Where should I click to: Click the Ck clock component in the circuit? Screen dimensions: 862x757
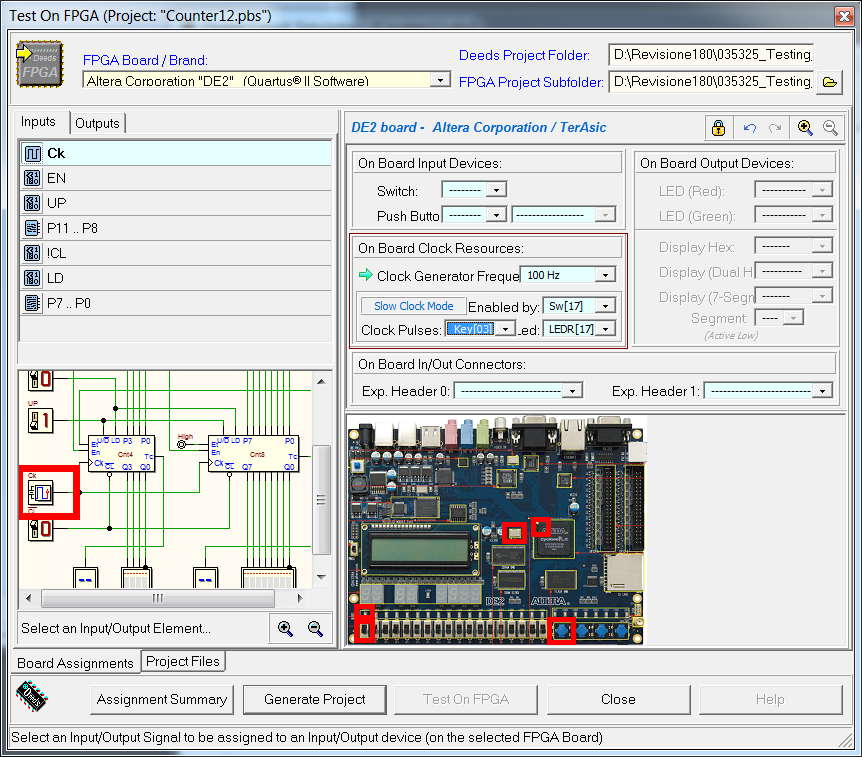[41, 493]
